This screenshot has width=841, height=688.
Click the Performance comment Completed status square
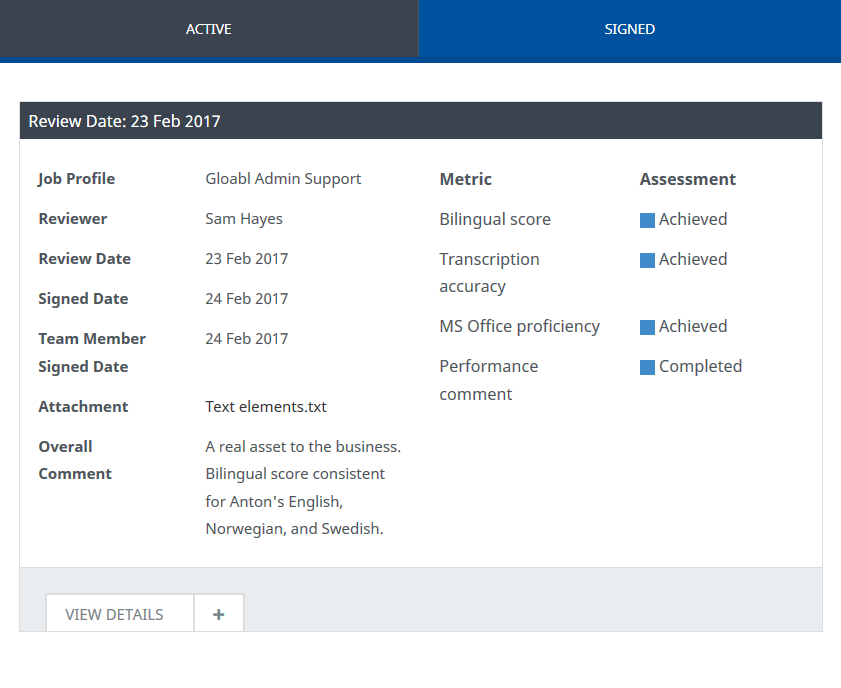[647, 367]
